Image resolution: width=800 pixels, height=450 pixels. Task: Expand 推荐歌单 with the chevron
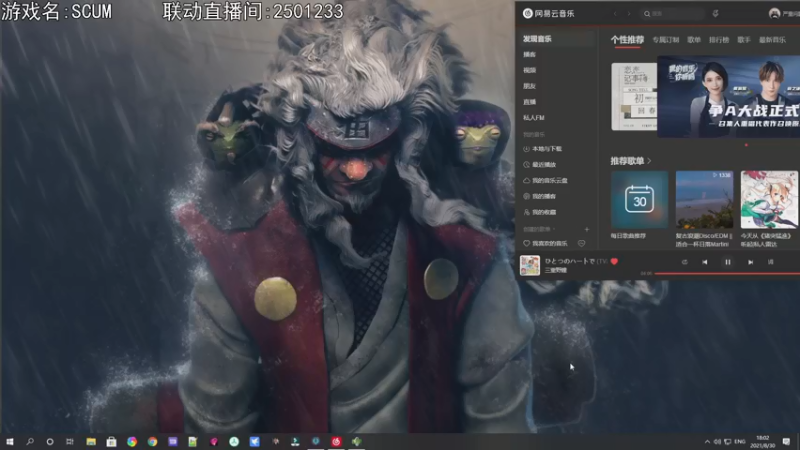click(x=649, y=161)
